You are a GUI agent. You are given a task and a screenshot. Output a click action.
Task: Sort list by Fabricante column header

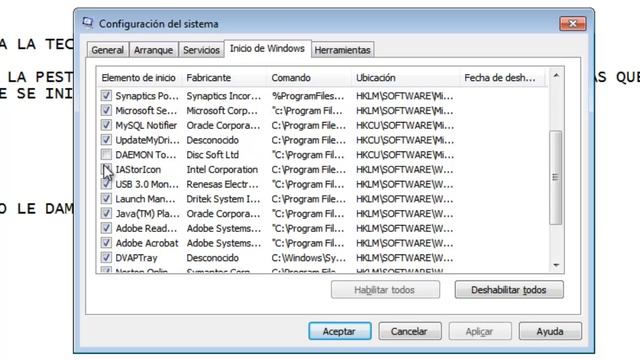pos(224,78)
